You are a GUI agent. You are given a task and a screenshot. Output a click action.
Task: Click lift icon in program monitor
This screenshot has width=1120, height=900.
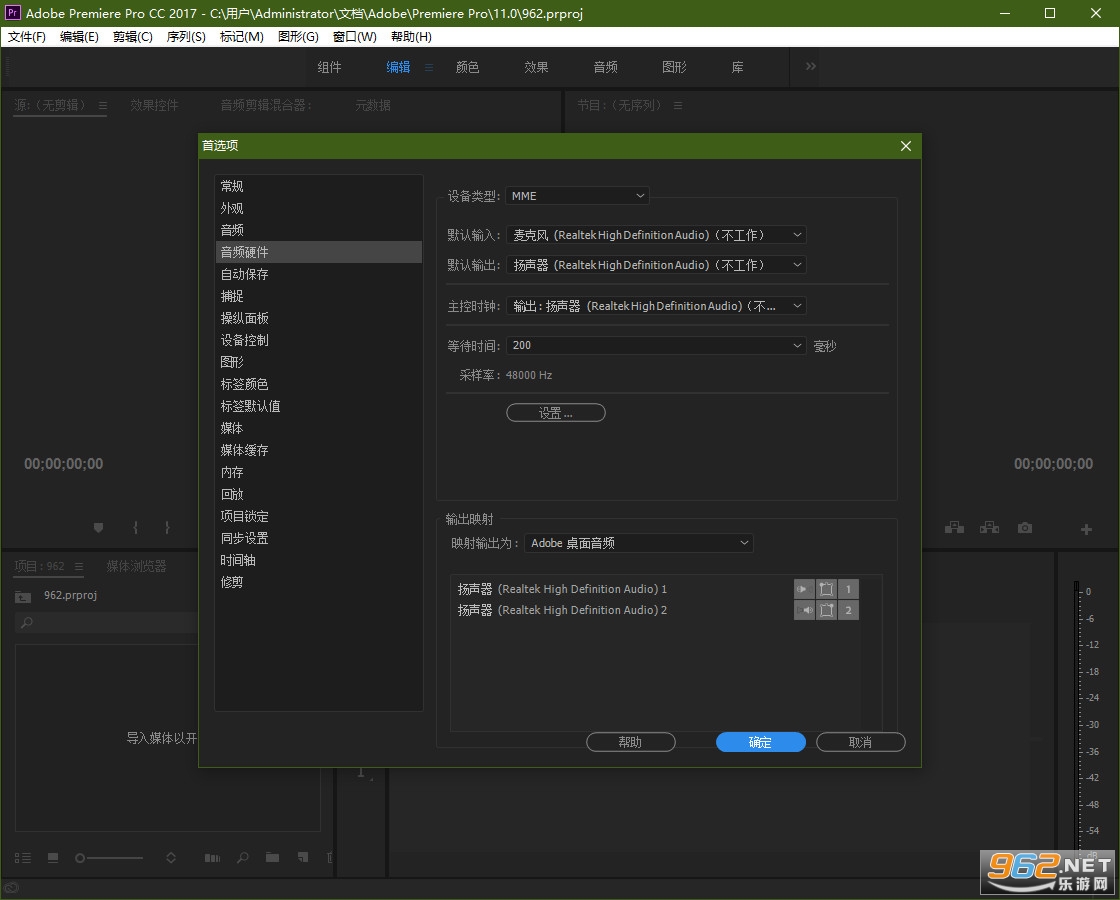[954, 528]
